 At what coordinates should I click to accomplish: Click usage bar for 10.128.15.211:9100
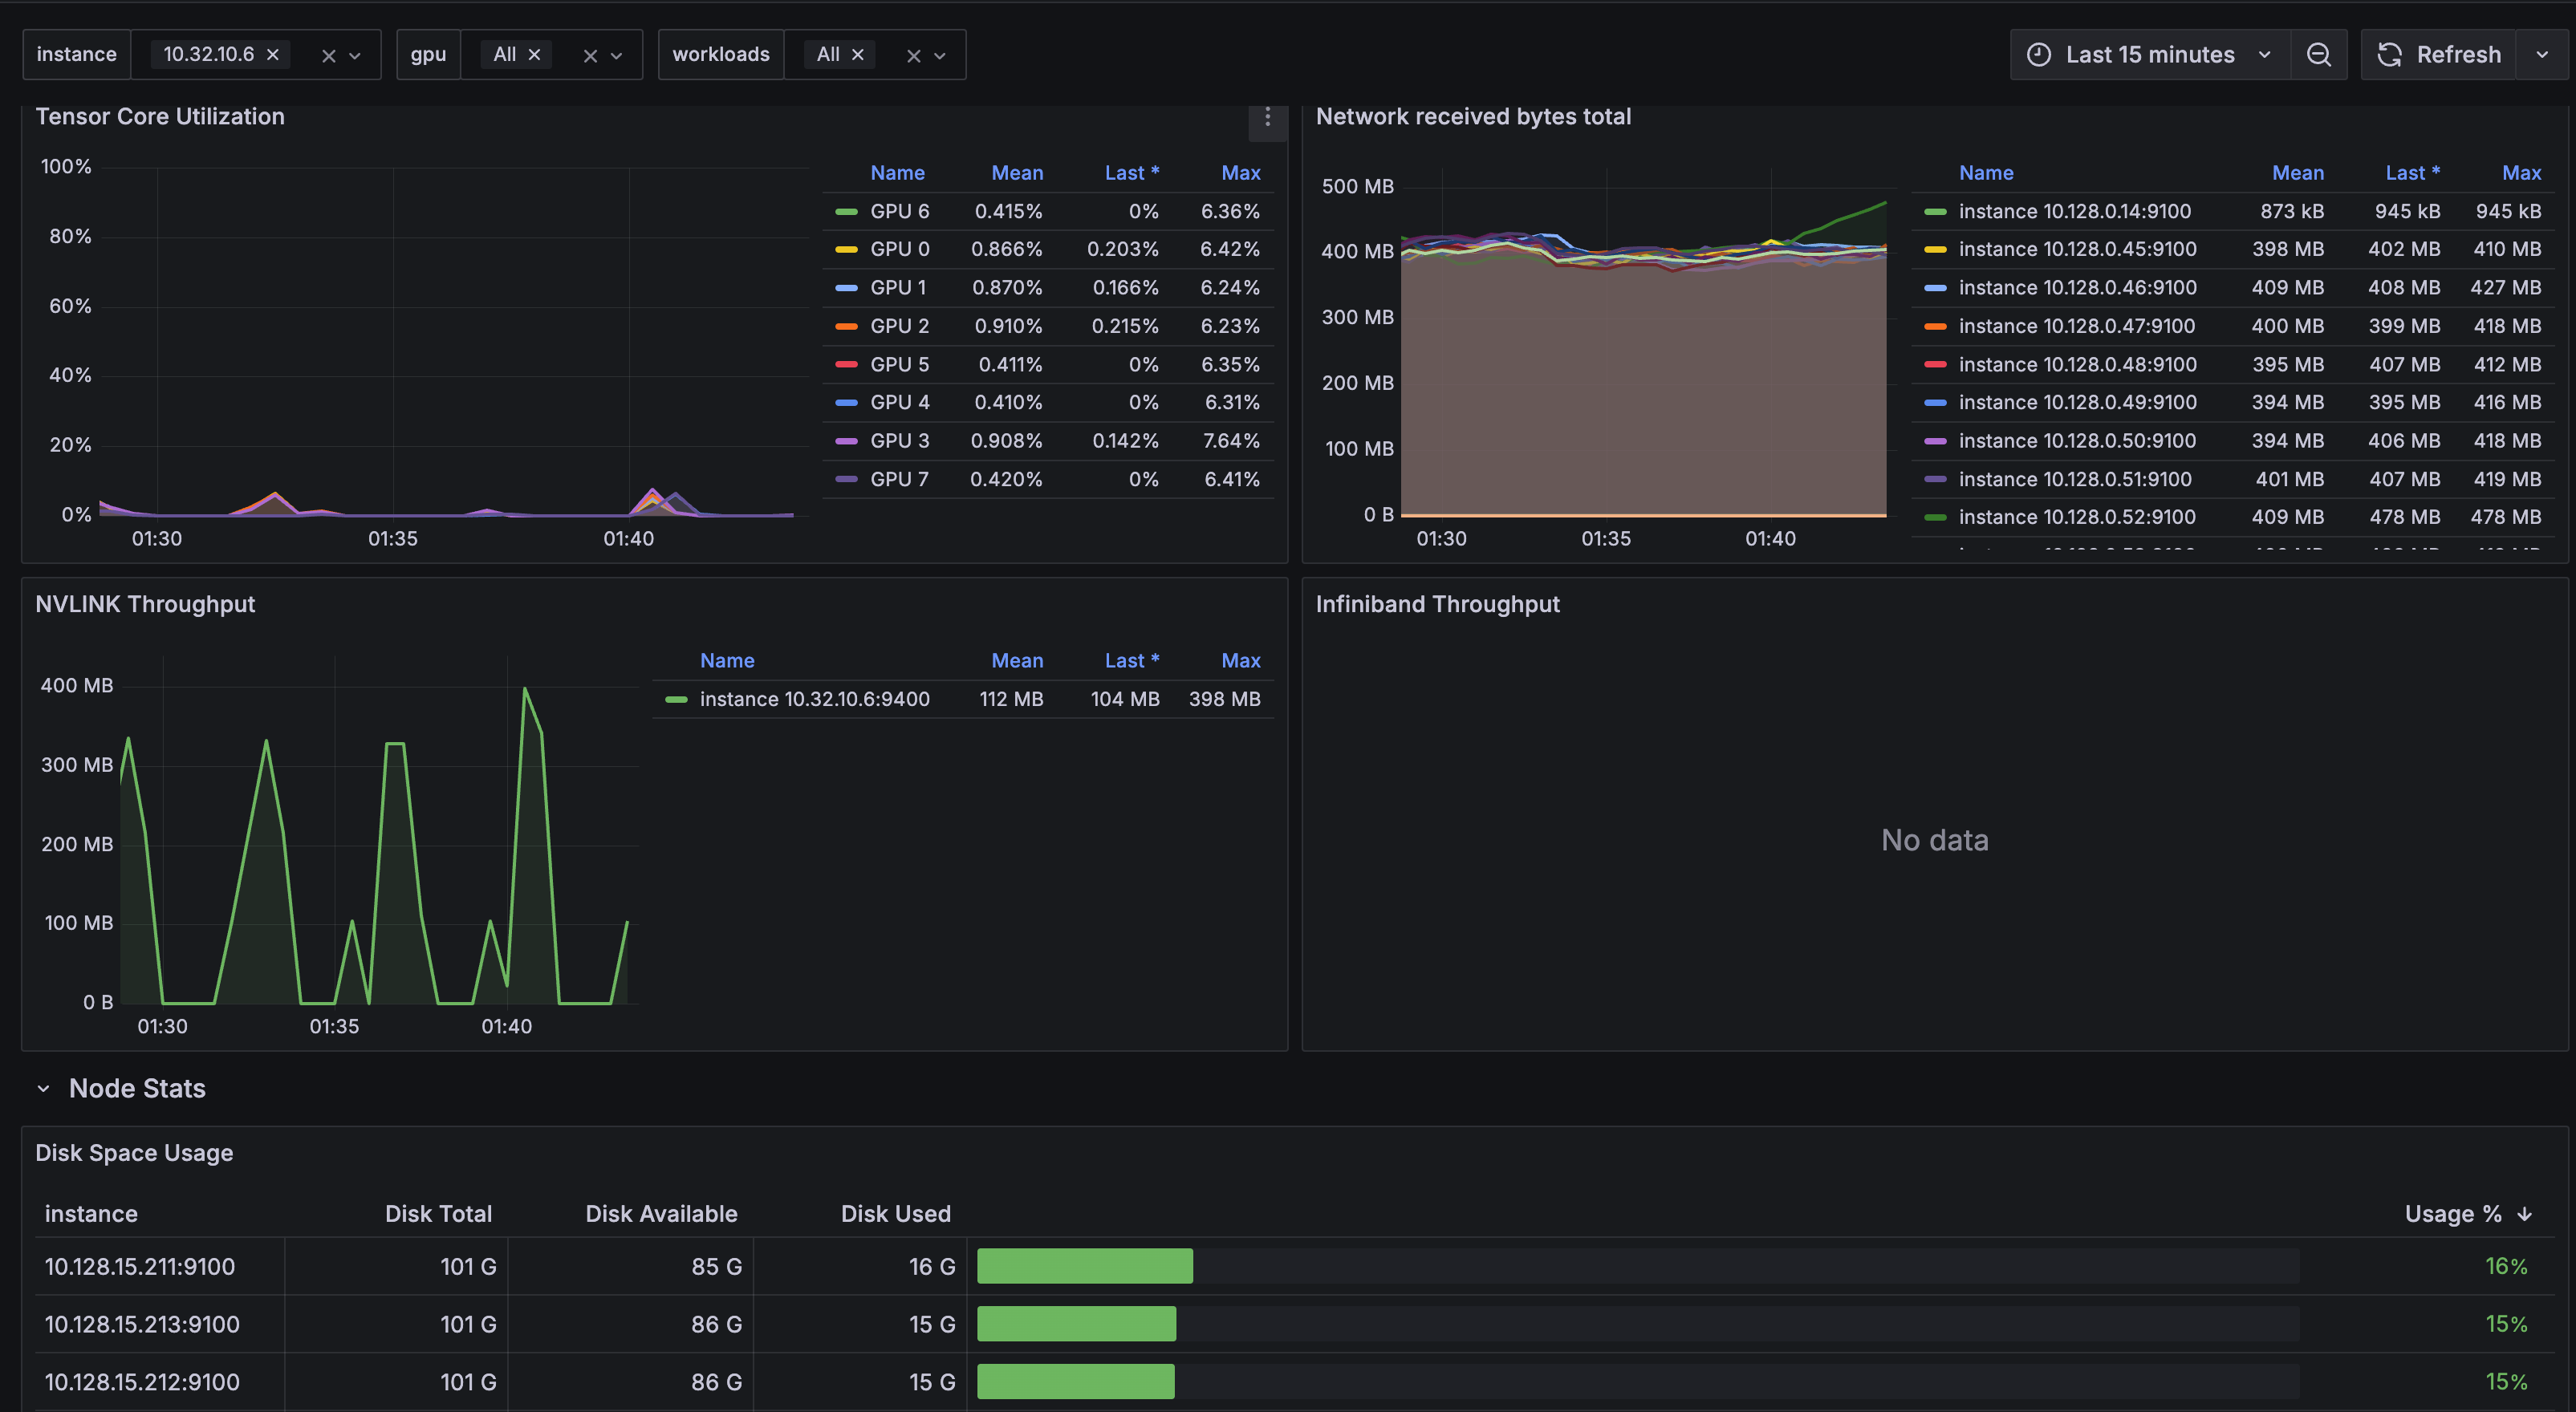click(x=1084, y=1266)
